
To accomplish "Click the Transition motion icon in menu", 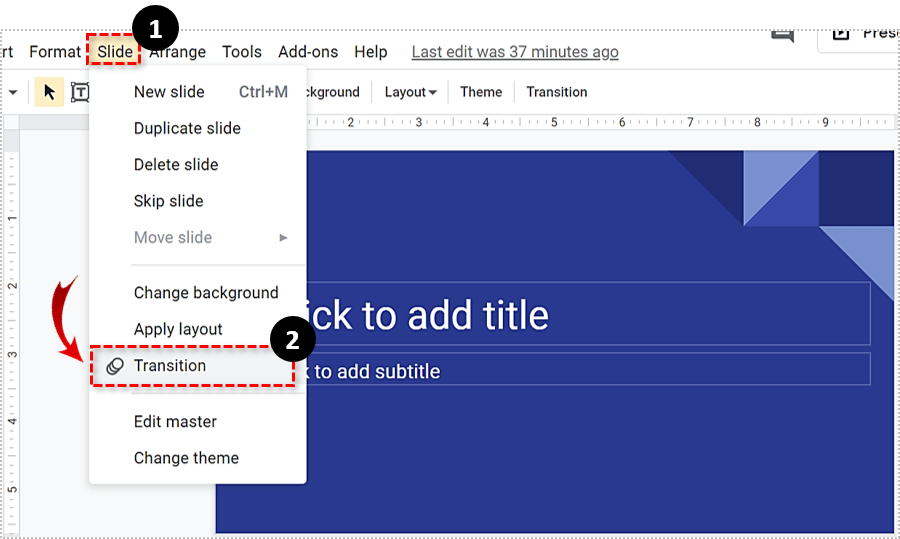I will point(115,366).
